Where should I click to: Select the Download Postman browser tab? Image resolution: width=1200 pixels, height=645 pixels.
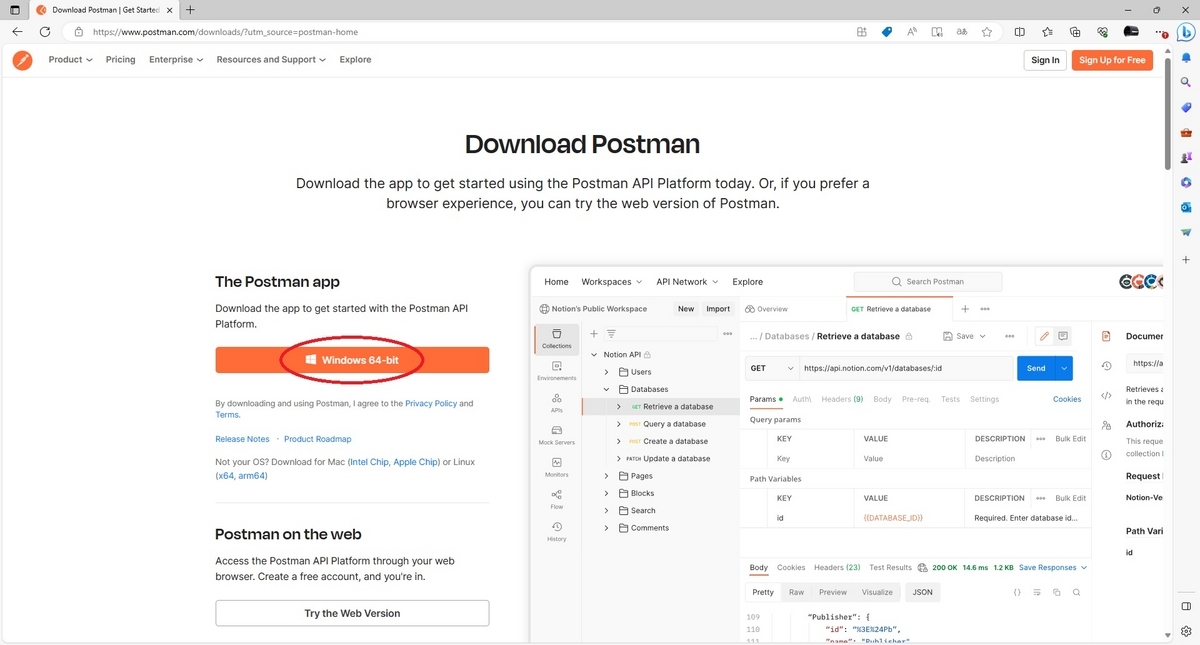[x=103, y=10]
